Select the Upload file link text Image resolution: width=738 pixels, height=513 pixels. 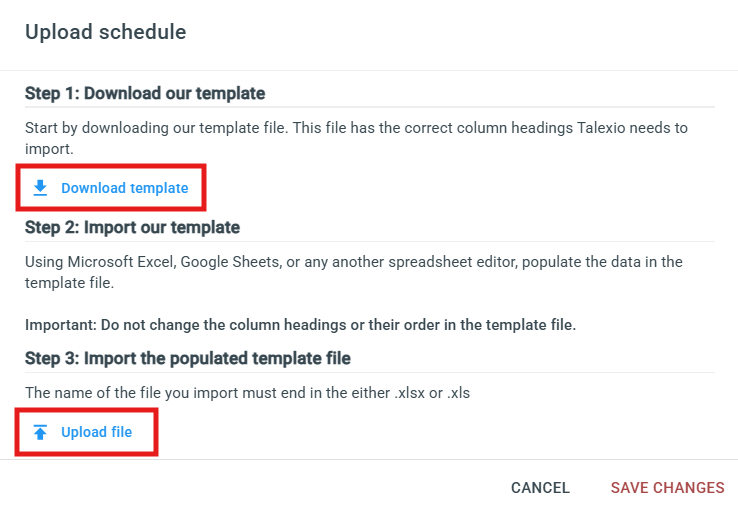(96, 432)
